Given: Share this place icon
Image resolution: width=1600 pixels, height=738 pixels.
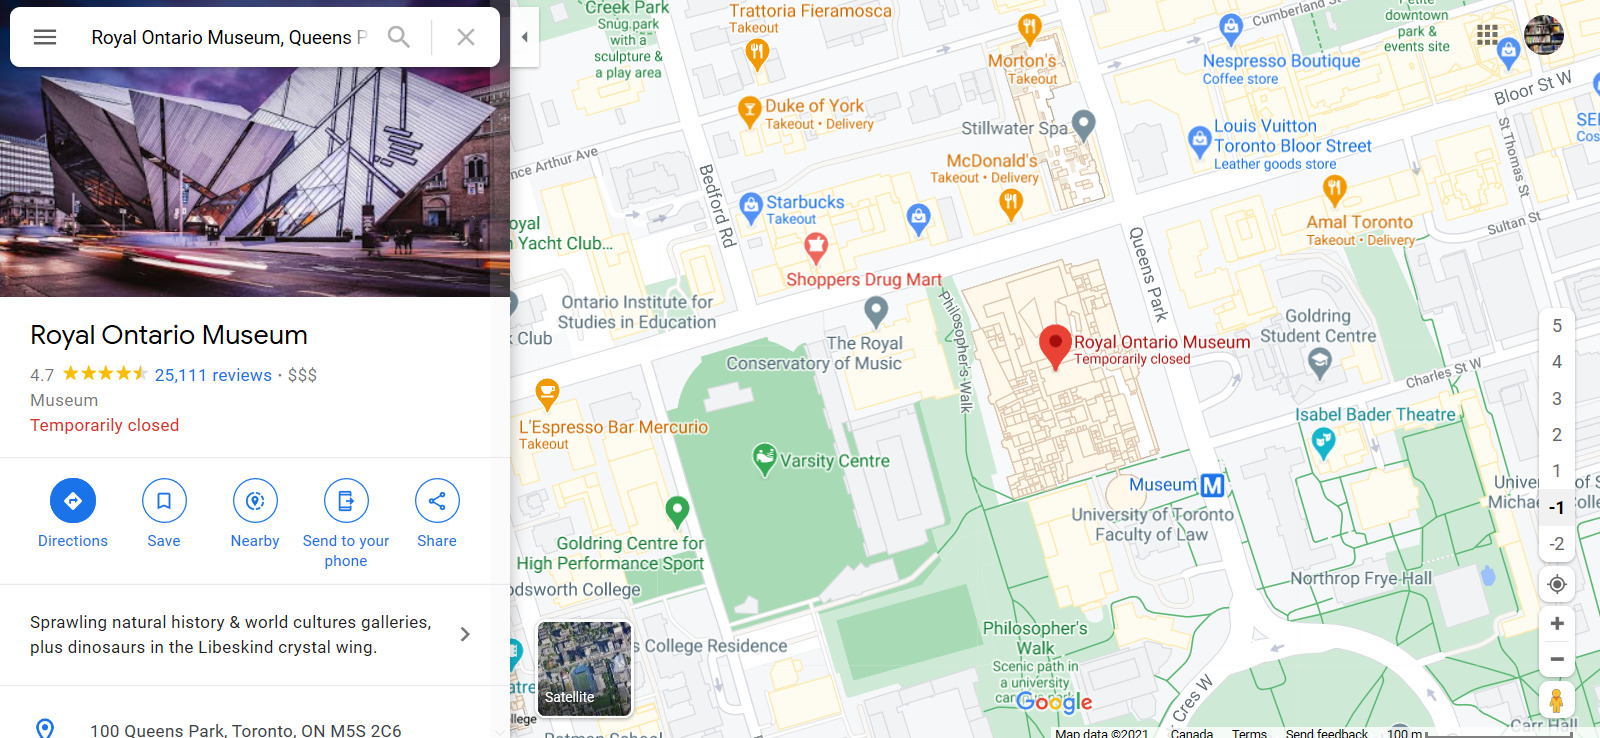Looking at the screenshot, I should (437, 501).
